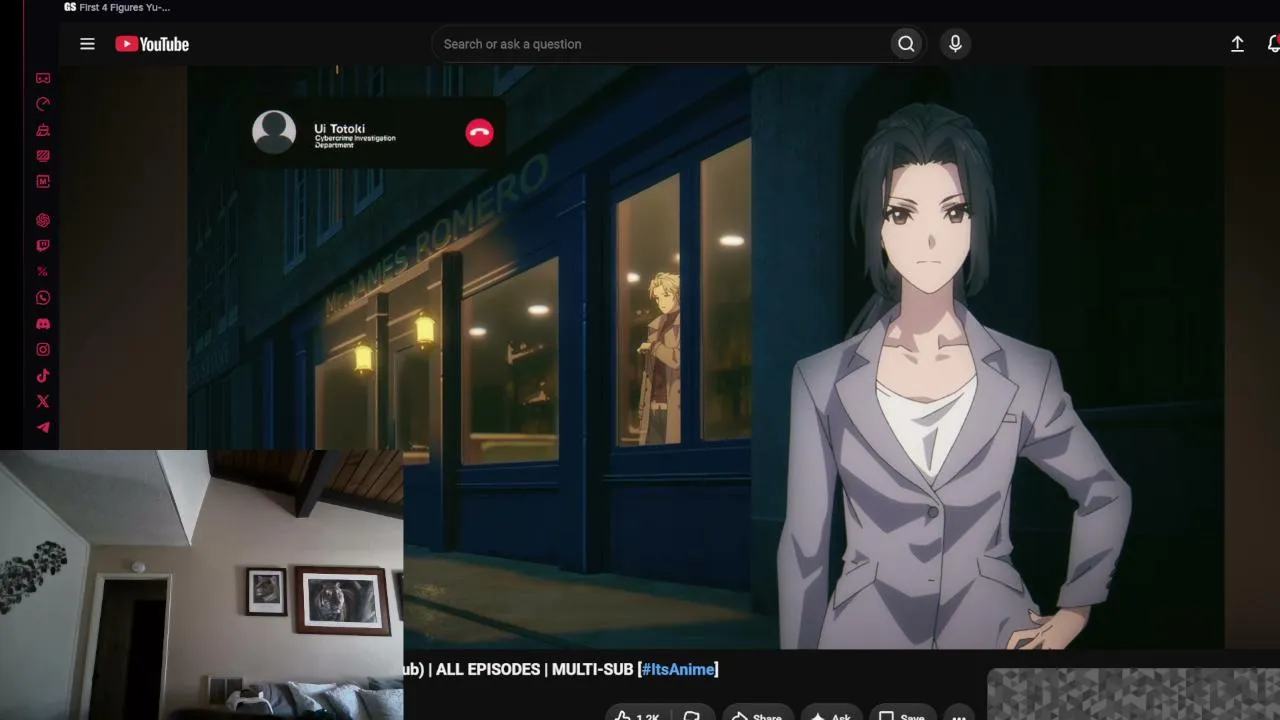Image resolution: width=1280 pixels, height=720 pixels.
Task: Open the GX Corner gamepad icon in the sidebar
Action: (43, 78)
